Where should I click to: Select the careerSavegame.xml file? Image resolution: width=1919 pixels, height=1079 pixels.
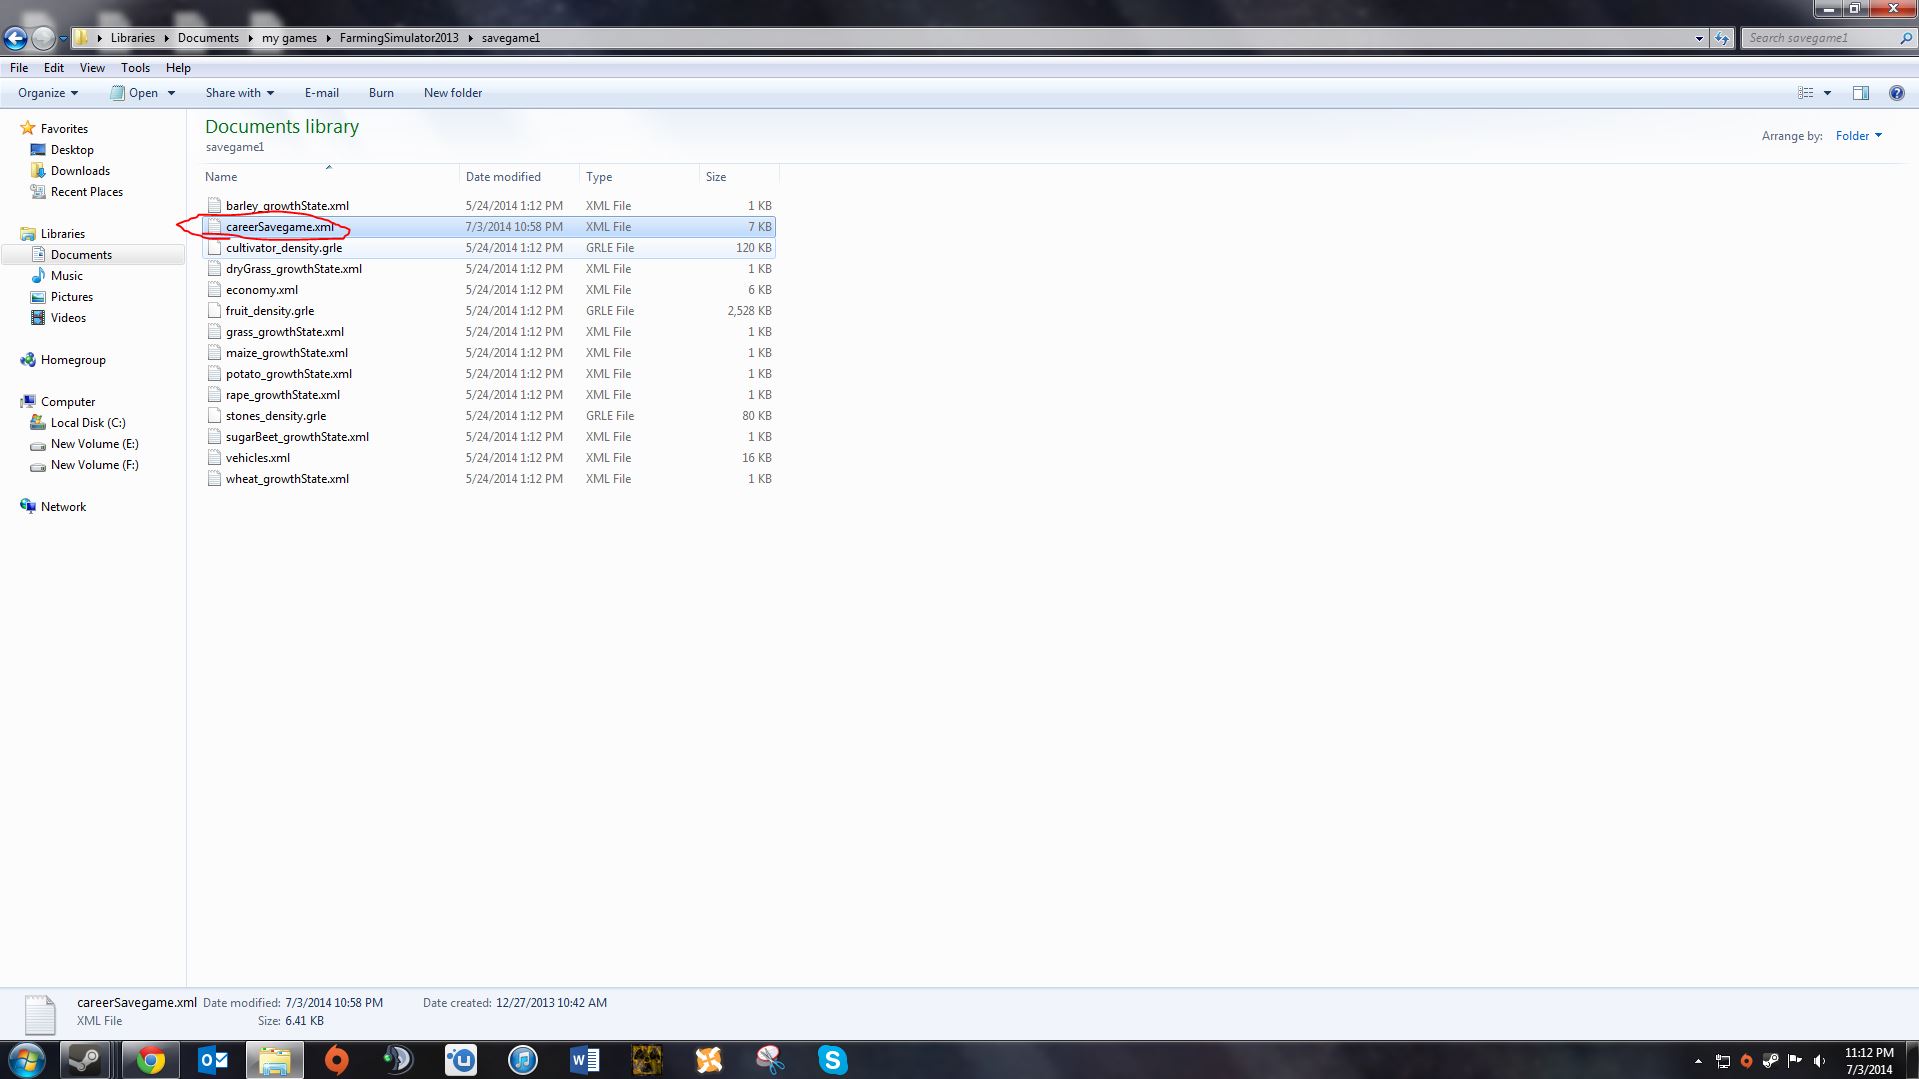[x=489, y=227]
